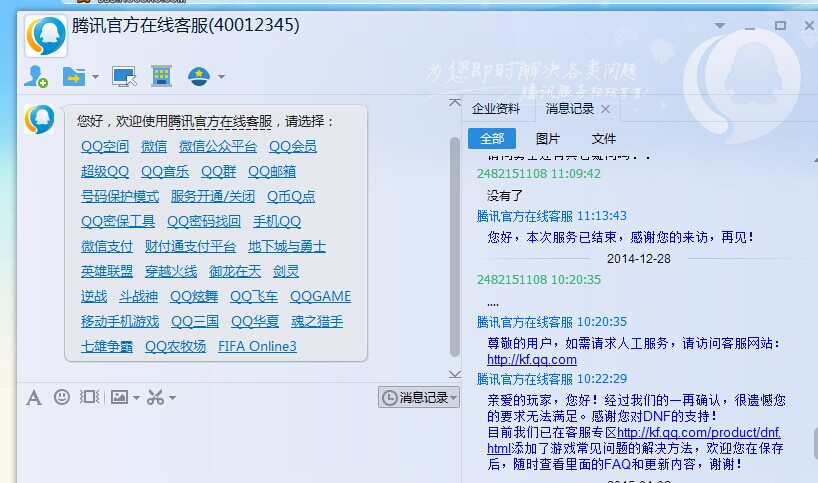
Task: Click the send picture icon
Action: [119, 397]
